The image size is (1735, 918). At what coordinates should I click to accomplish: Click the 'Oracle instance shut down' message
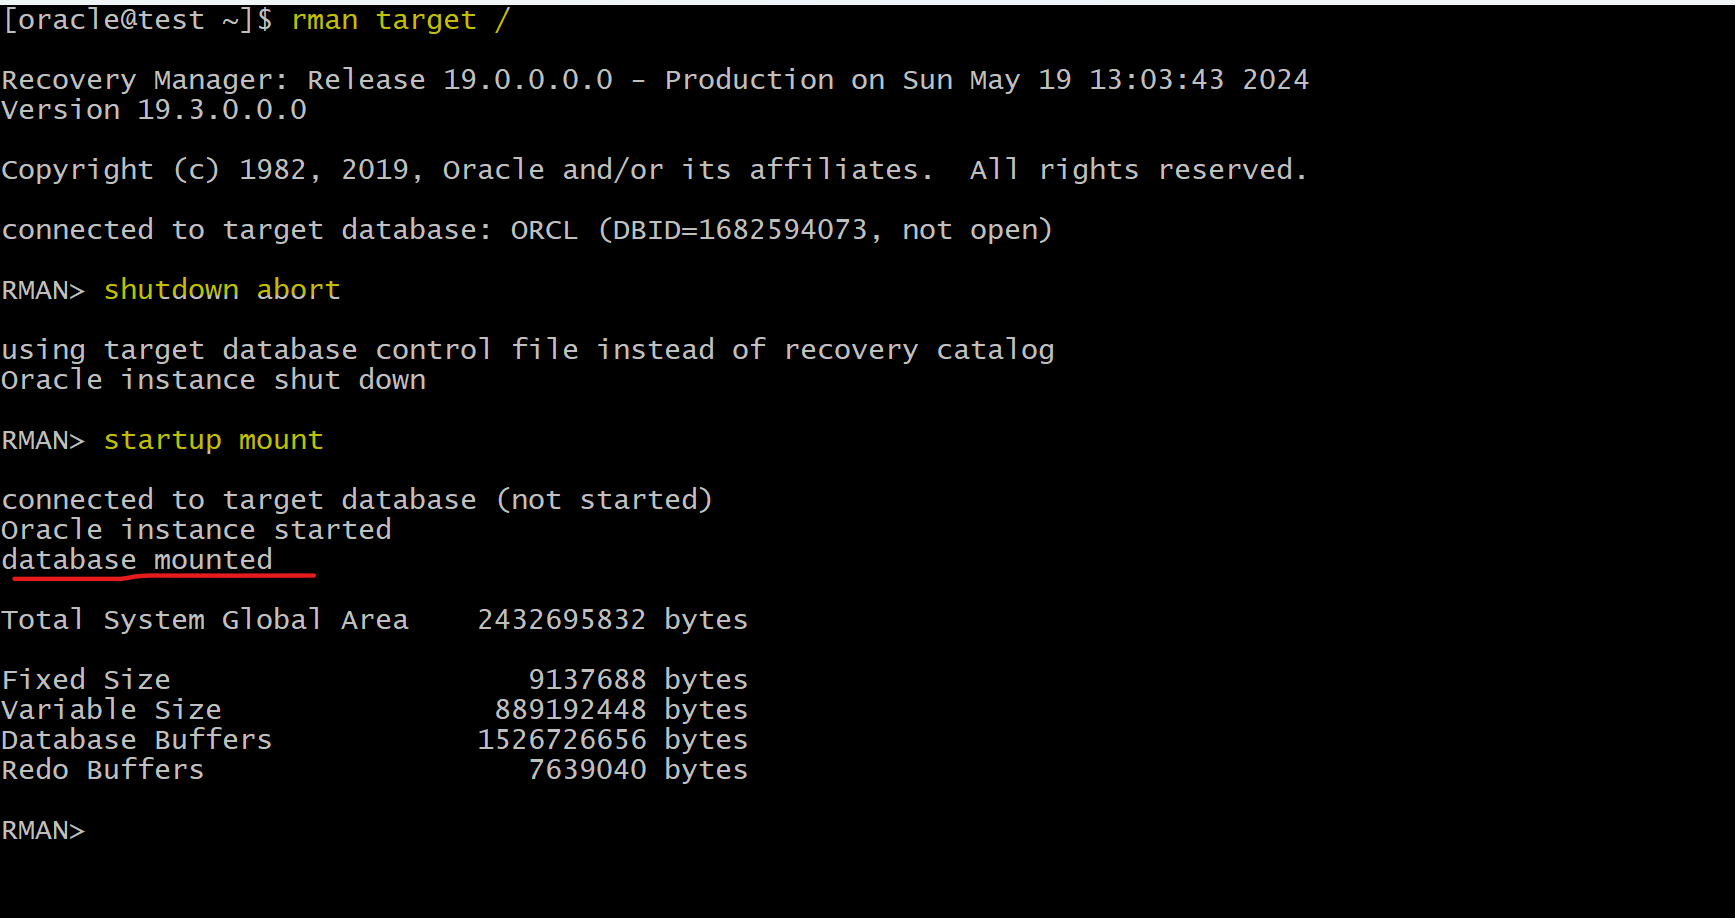click(214, 380)
